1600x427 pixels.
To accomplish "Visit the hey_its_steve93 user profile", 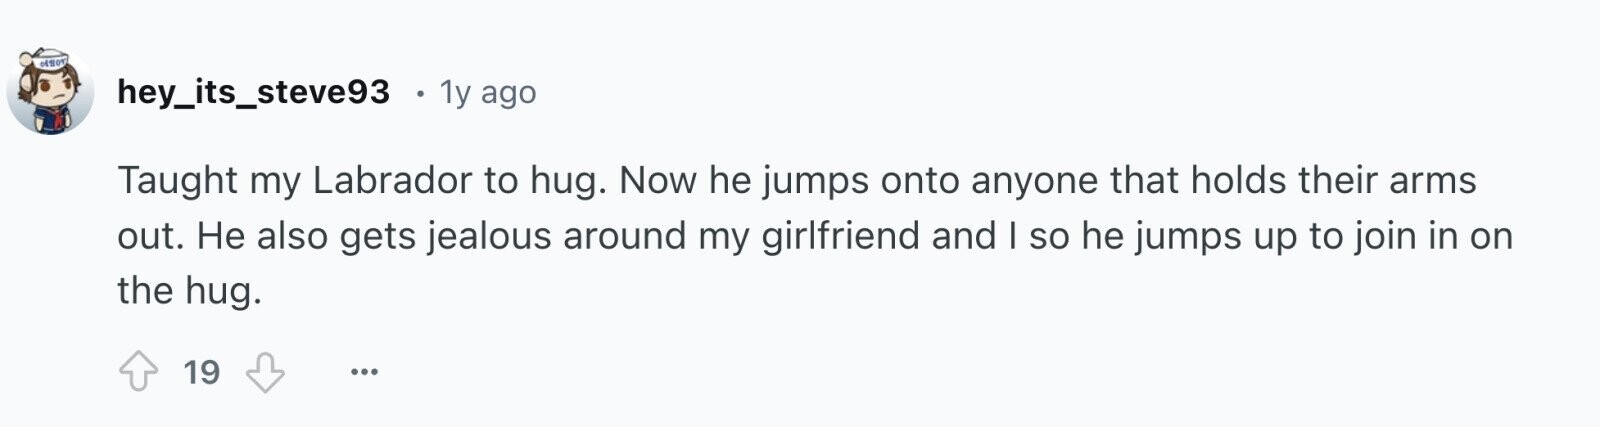I will click(253, 92).
